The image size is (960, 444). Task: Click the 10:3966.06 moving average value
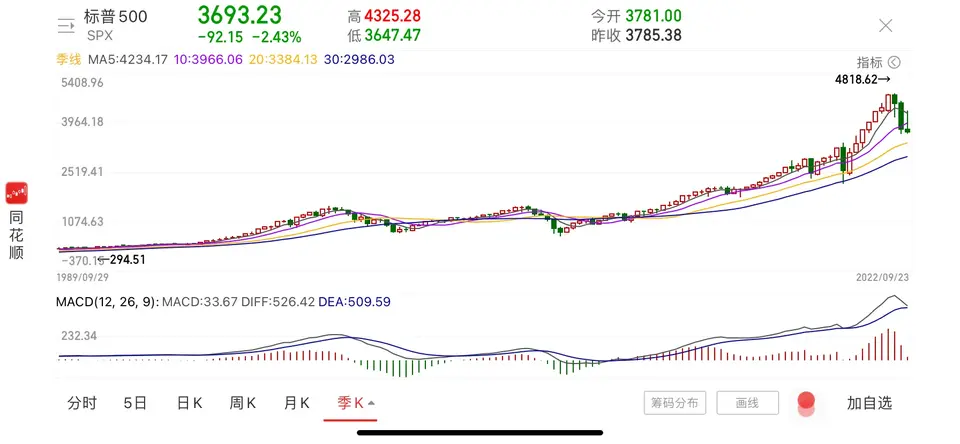[208, 59]
